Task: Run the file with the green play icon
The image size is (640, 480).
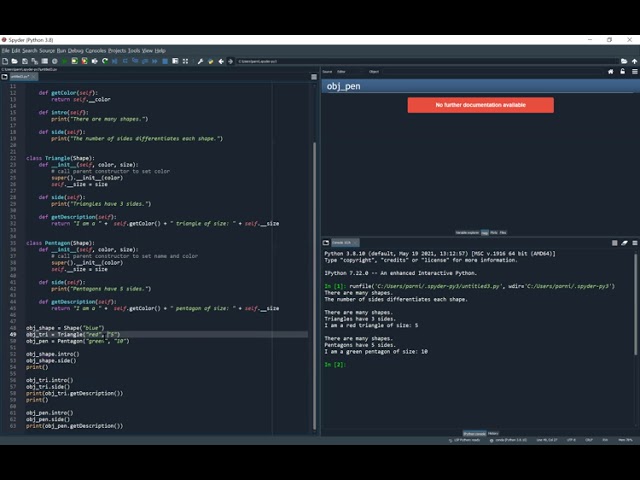Action: (x=64, y=61)
